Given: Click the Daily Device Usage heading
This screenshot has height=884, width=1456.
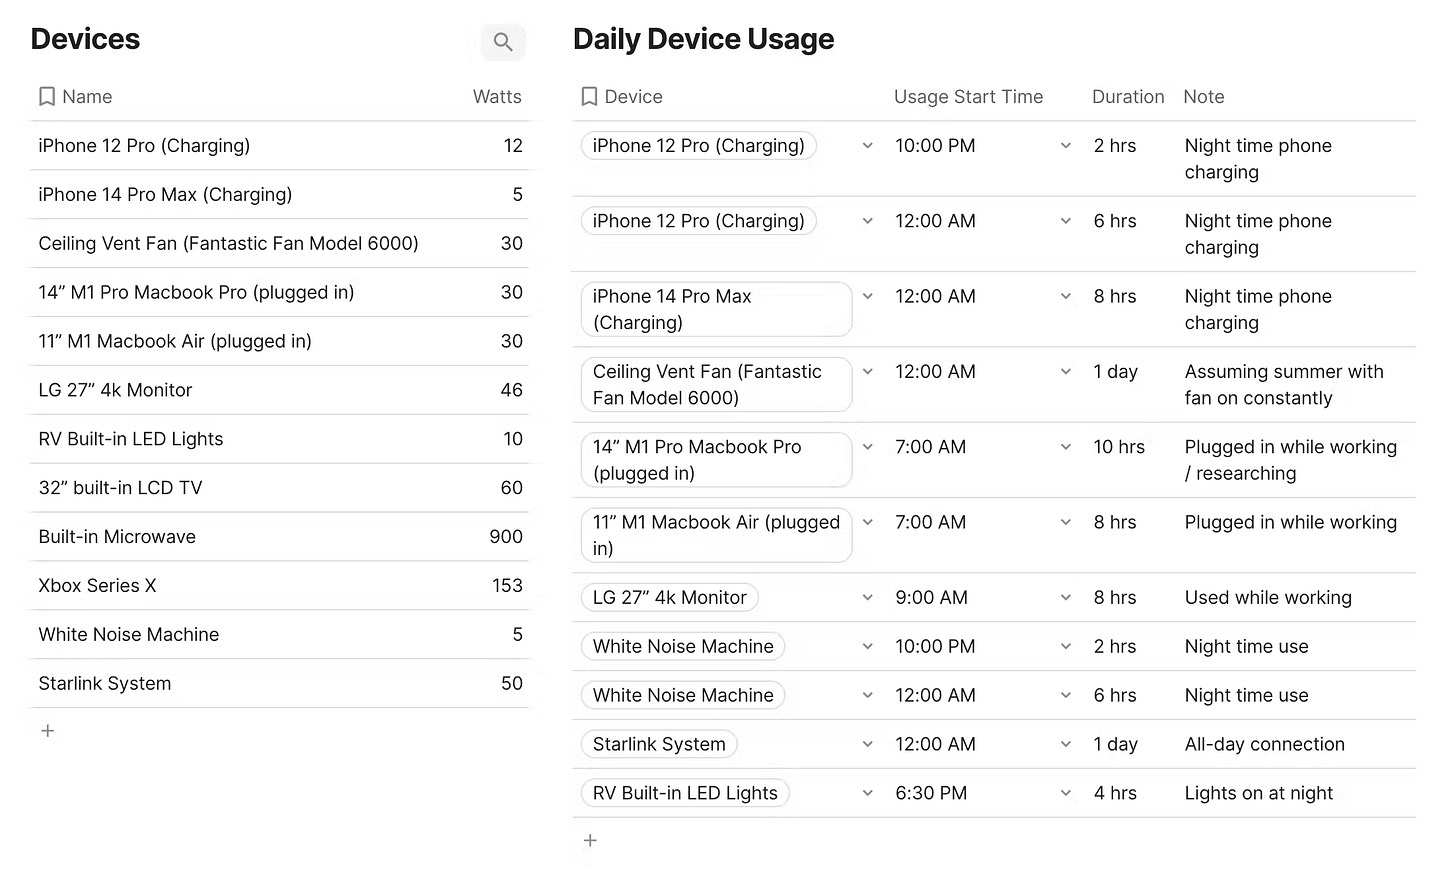Looking at the screenshot, I should [703, 39].
